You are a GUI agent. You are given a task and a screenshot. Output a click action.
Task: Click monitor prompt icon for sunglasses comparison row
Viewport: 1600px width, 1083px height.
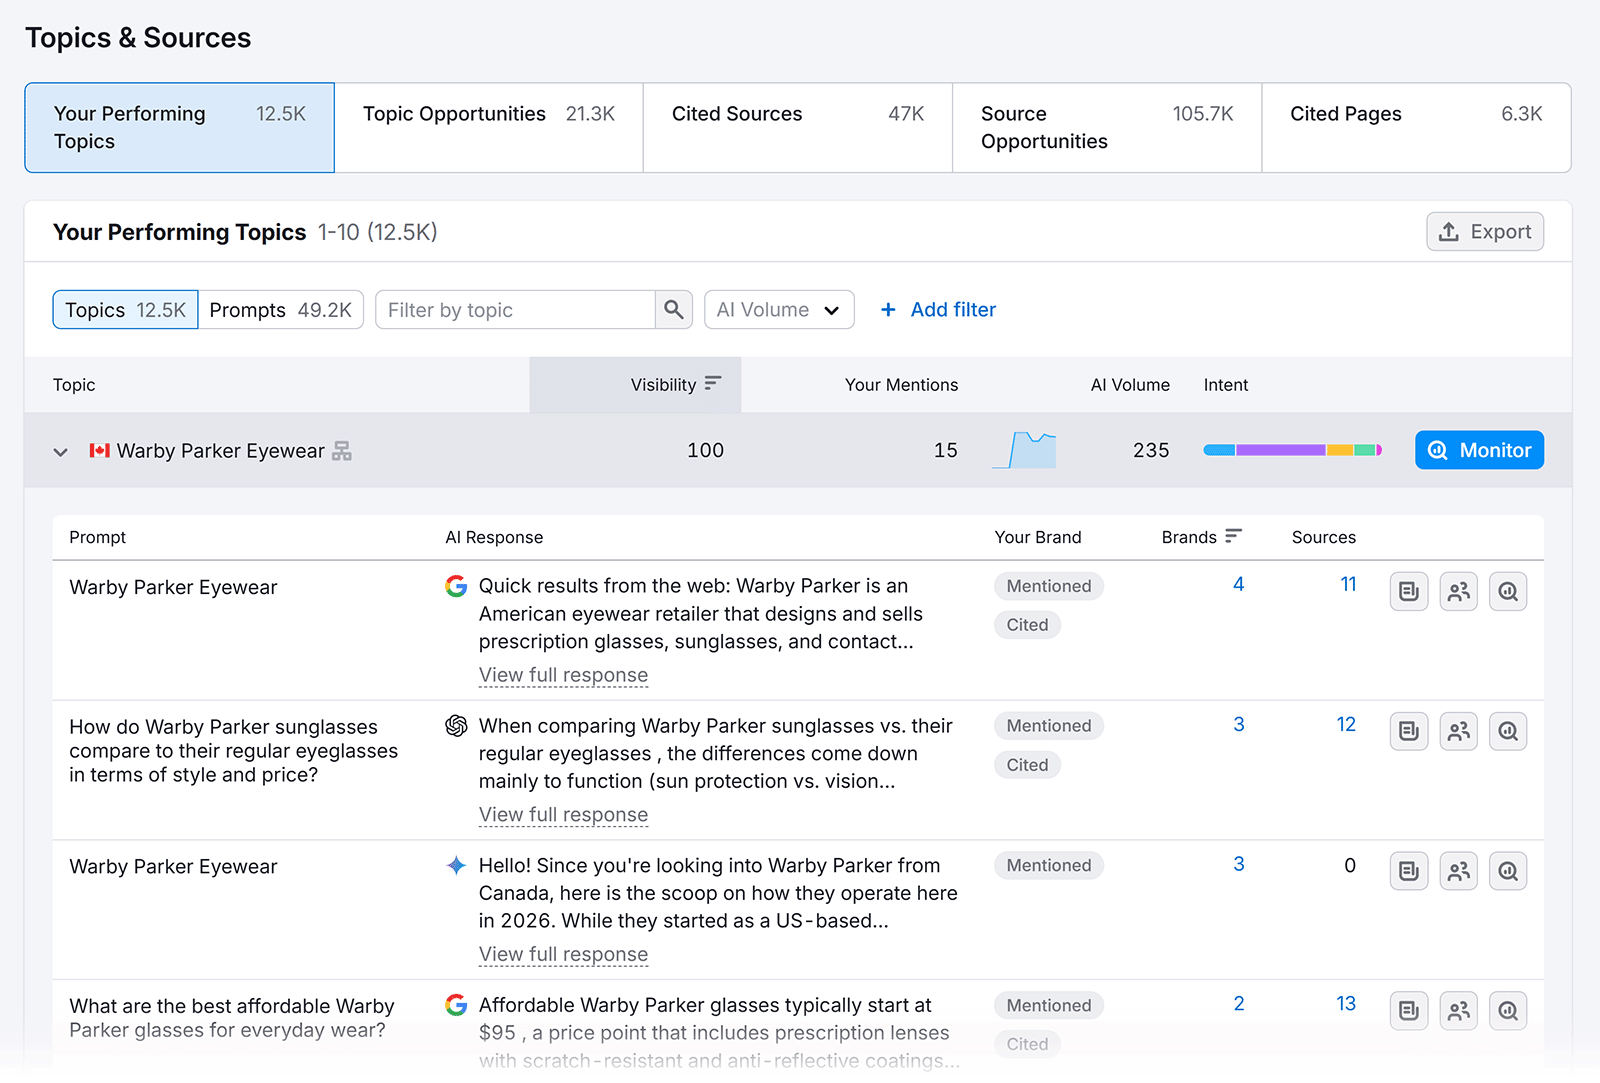point(1508,732)
